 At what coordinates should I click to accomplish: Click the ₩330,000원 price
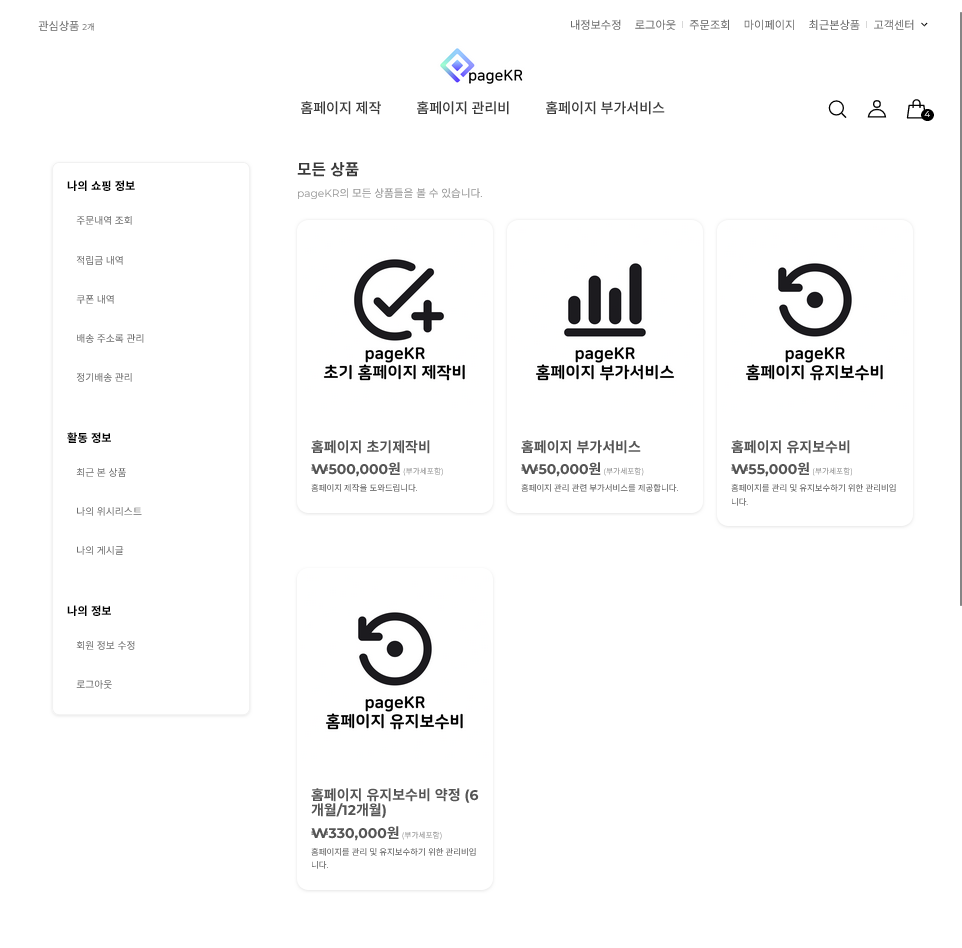pos(355,833)
